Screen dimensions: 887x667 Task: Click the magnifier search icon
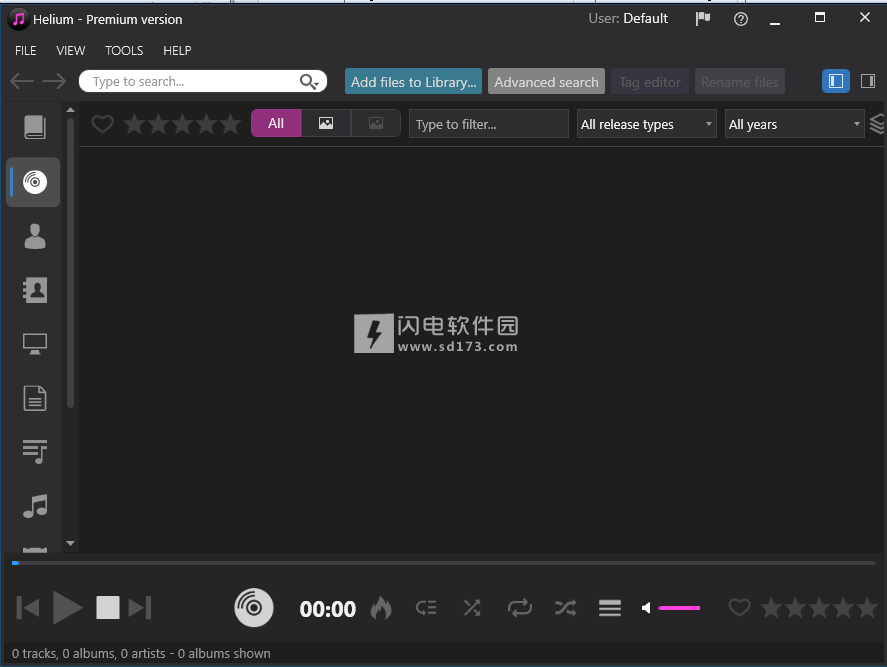pos(307,81)
